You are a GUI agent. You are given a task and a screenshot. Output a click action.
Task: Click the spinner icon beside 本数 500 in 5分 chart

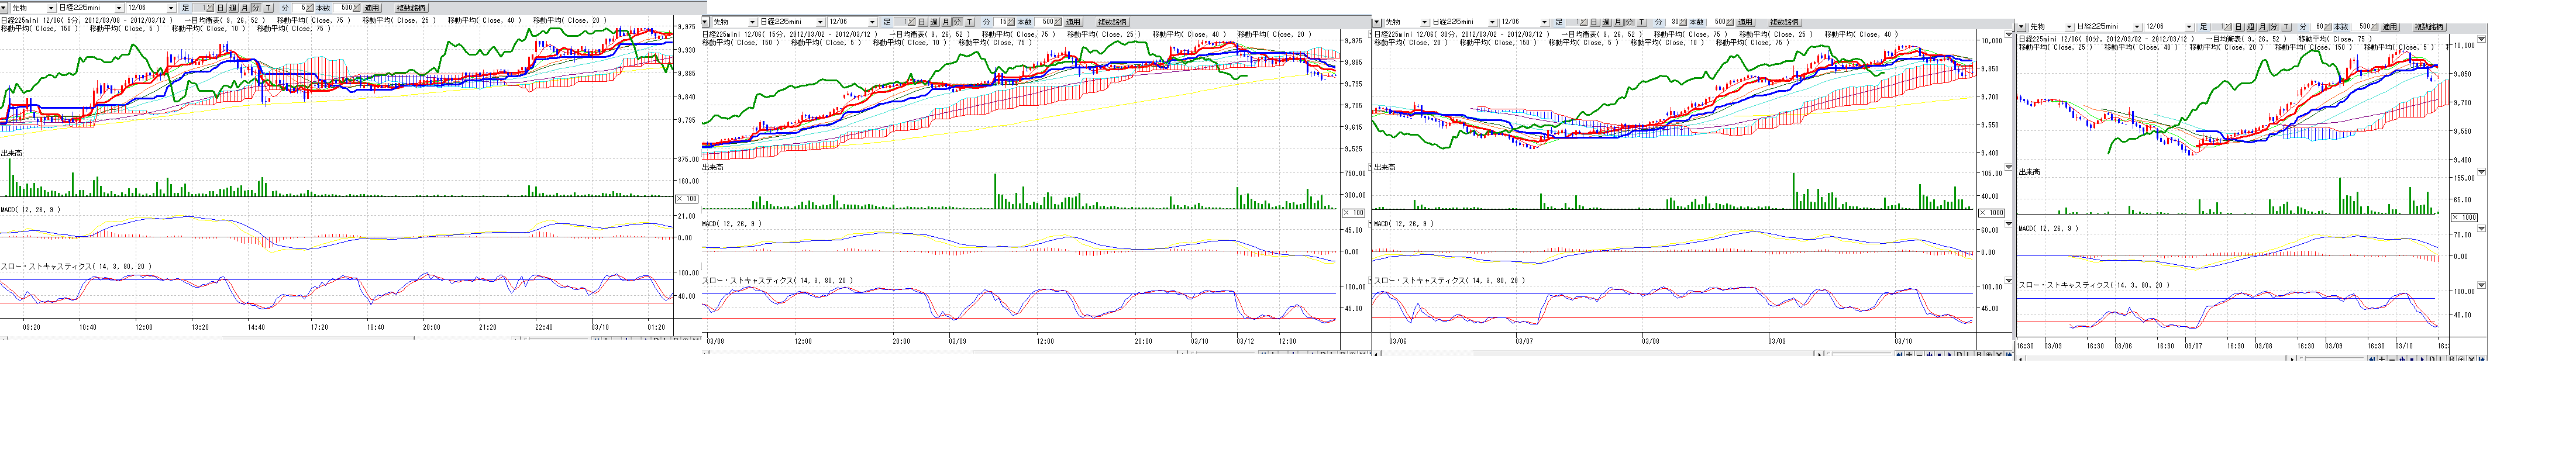[x=357, y=8]
